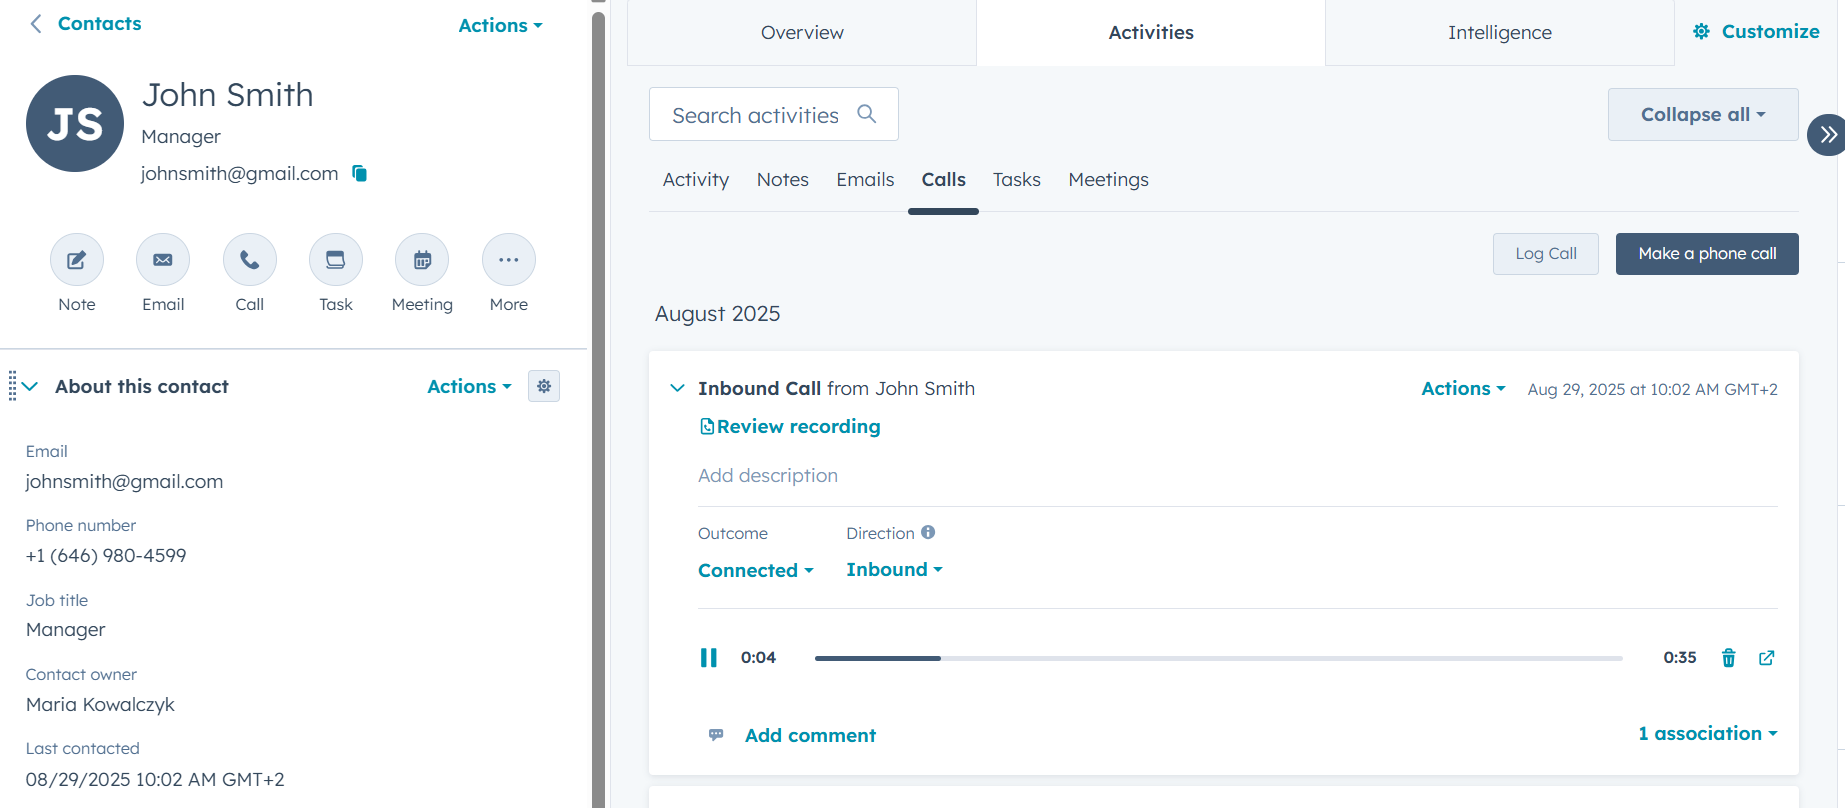Open the Inbound direction dropdown

(x=893, y=570)
